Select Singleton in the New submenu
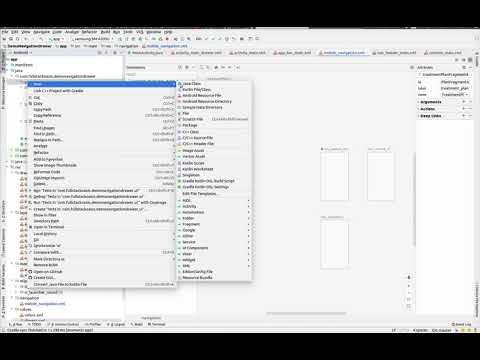Viewport: 480px width, 360px height. pyautogui.click(x=214, y=175)
